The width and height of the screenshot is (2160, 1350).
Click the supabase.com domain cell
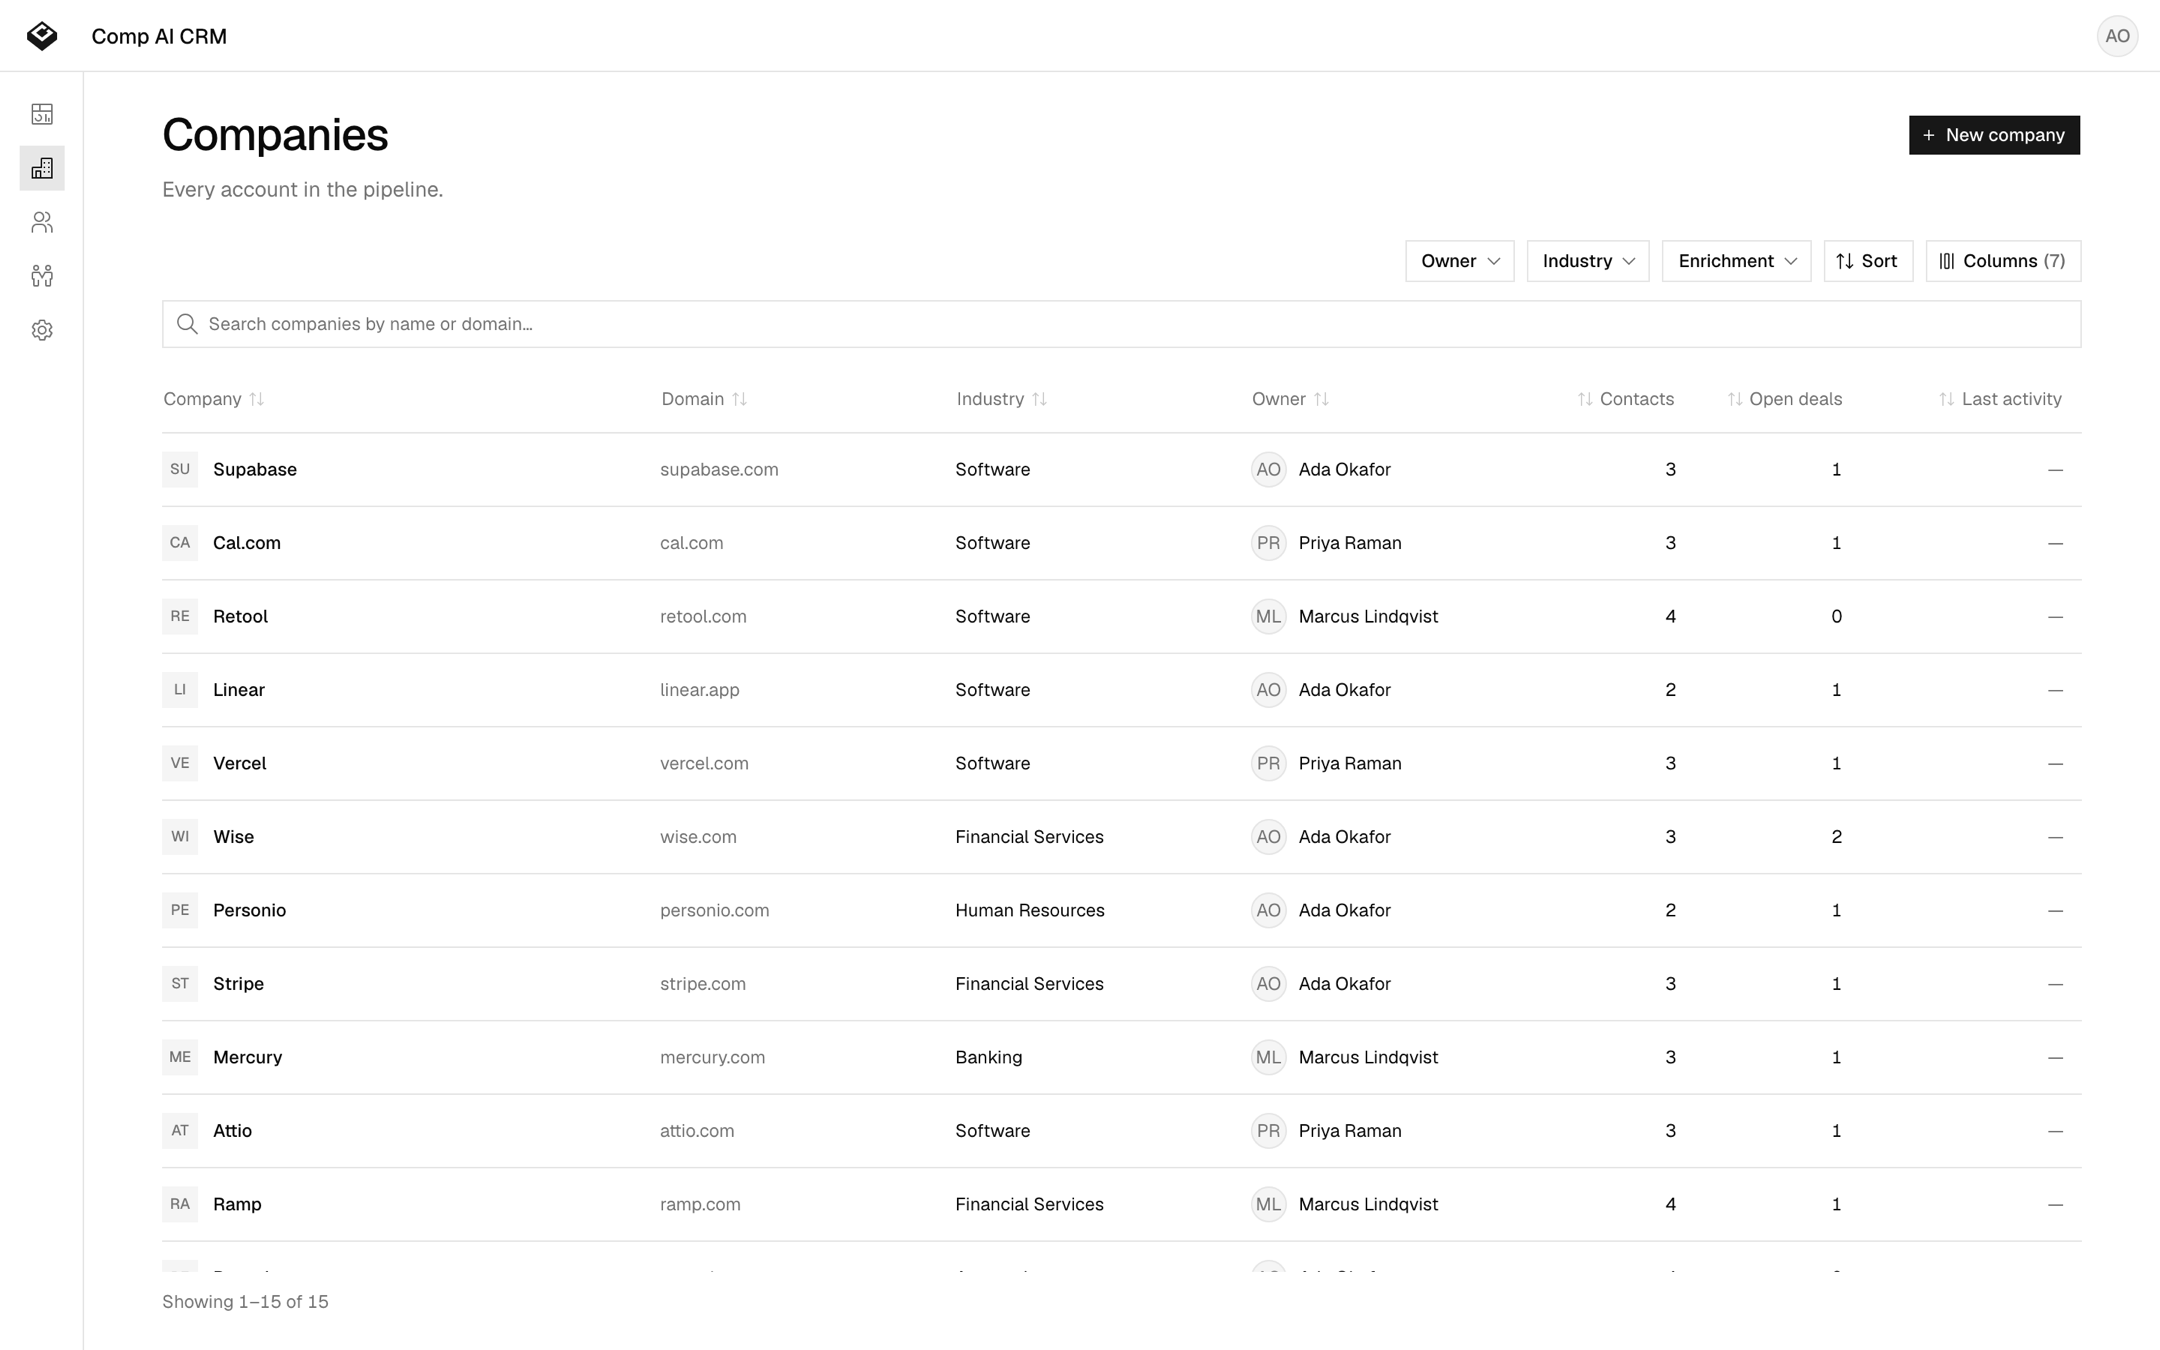[719, 469]
